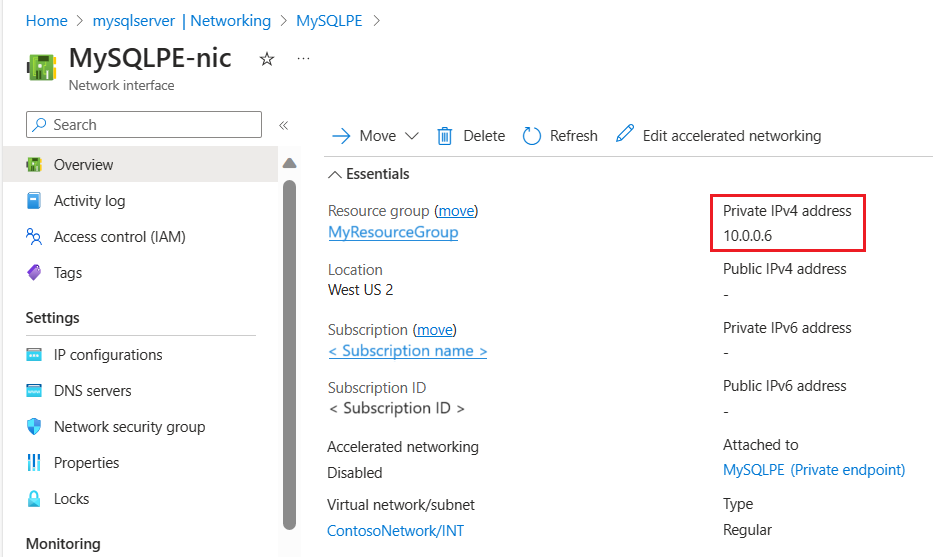The width and height of the screenshot is (933, 558).
Task: Click the Tags purple tag icon
Action: [34, 272]
